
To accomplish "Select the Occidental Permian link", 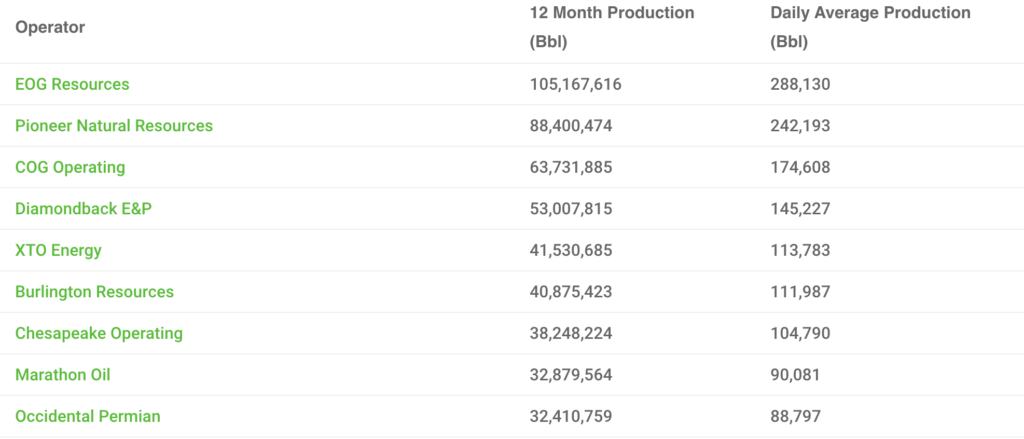I will coord(88,416).
